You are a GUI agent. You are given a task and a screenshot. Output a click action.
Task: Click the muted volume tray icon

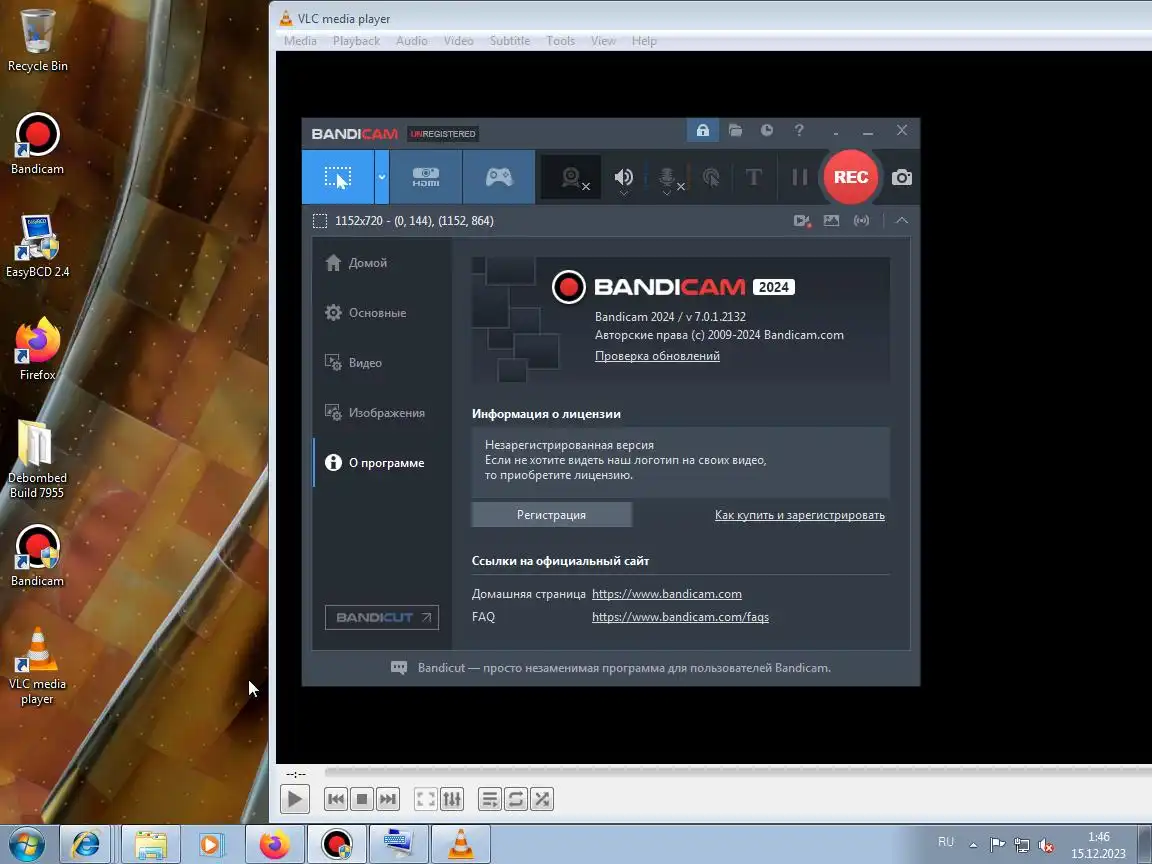point(1046,845)
